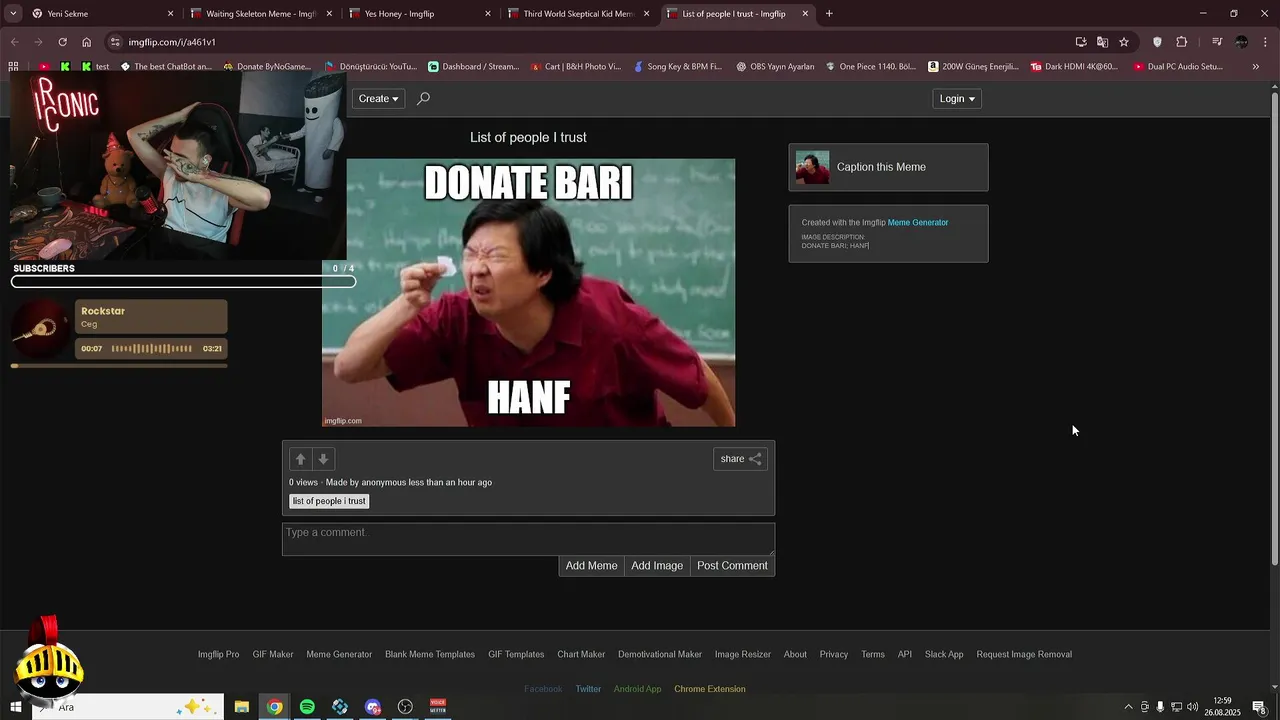Open the Chrome Extension footer link
Viewport: 1280px width, 720px height.
(x=710, y=689)
